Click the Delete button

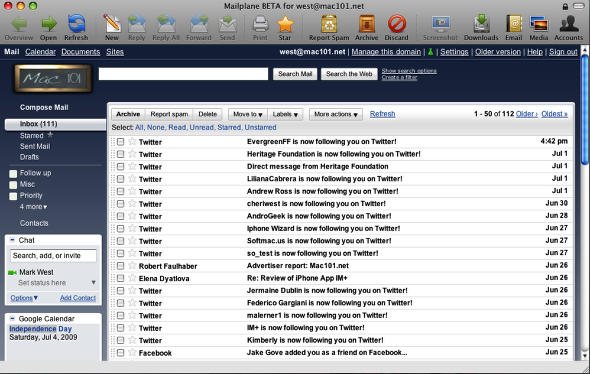(x=207, y=114)
